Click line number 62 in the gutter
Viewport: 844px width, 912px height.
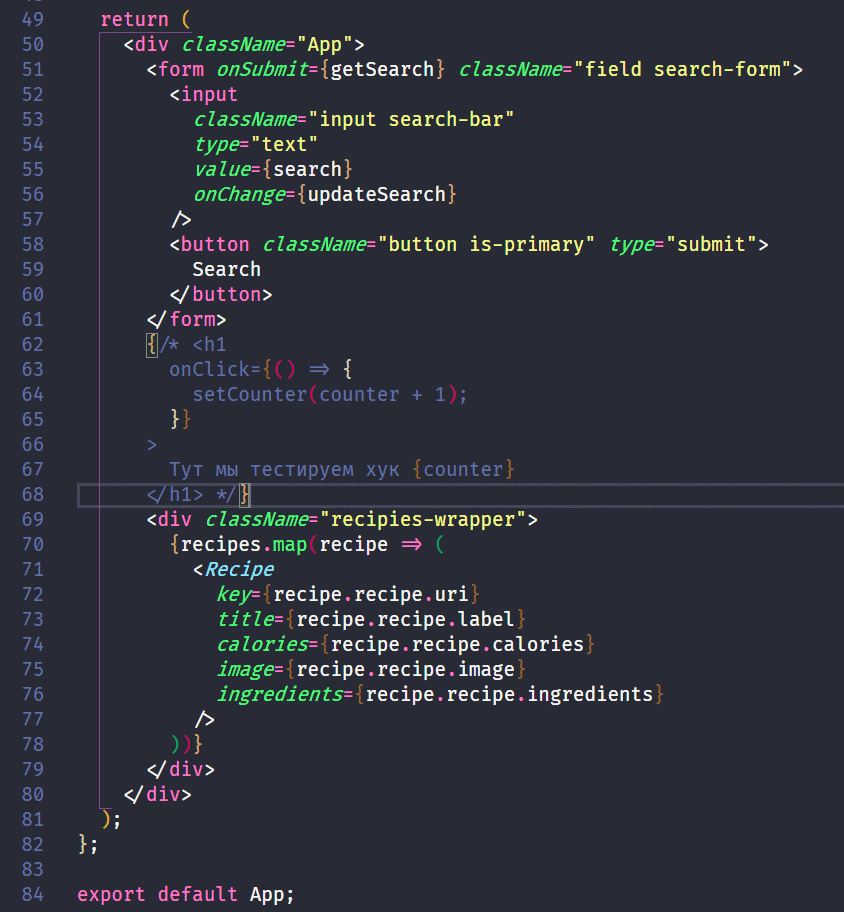pos(33,344)
